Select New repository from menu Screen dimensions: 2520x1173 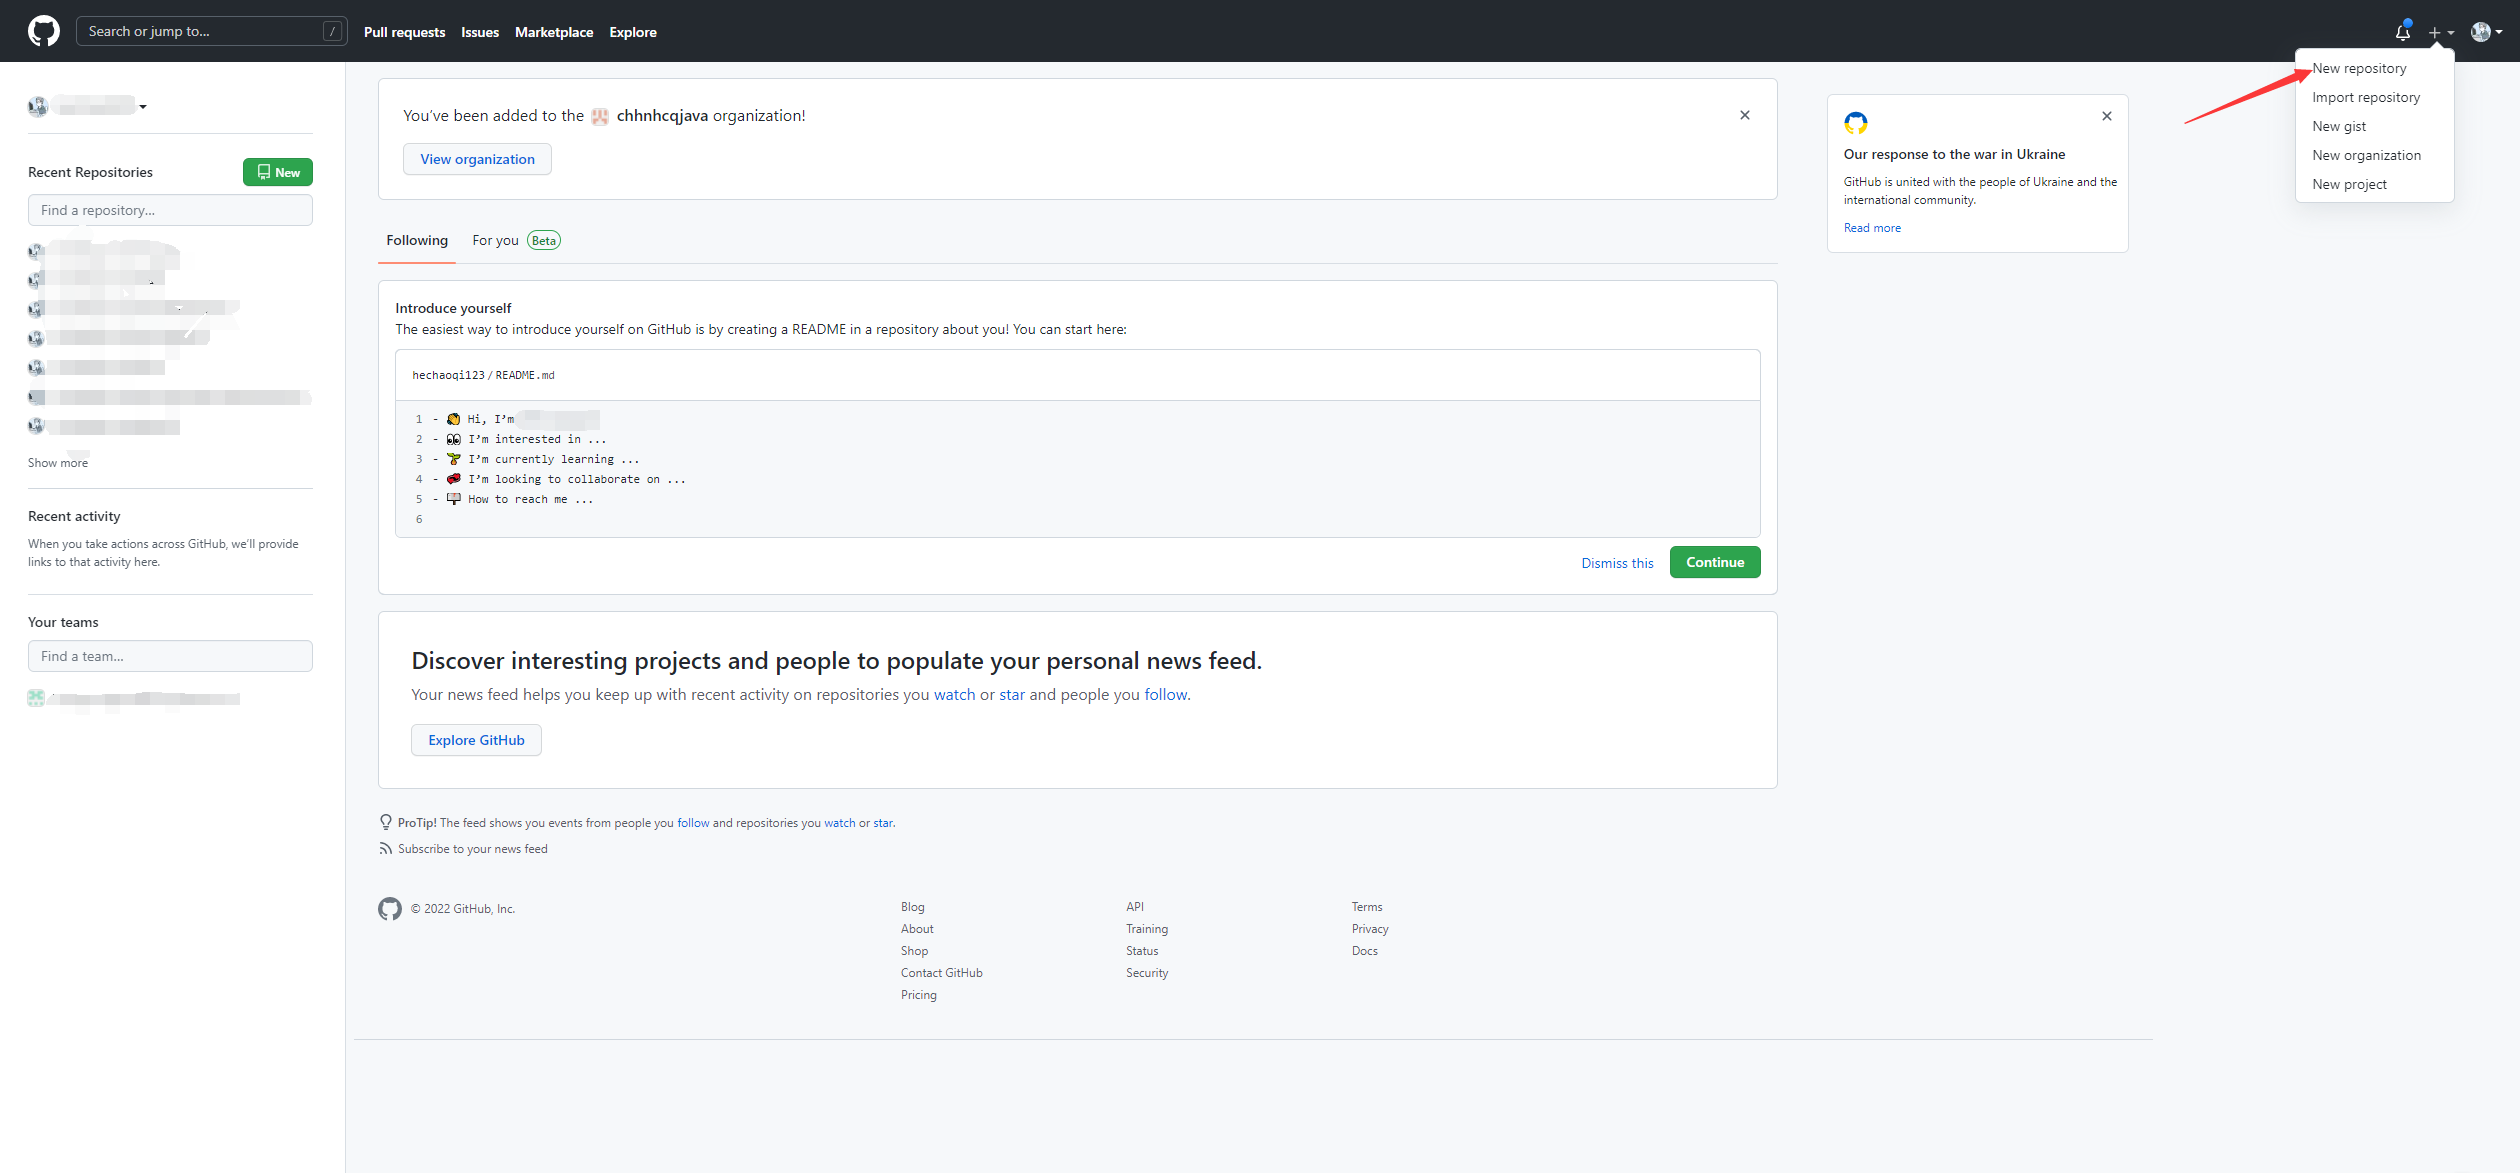click(x=2359, y=68)
